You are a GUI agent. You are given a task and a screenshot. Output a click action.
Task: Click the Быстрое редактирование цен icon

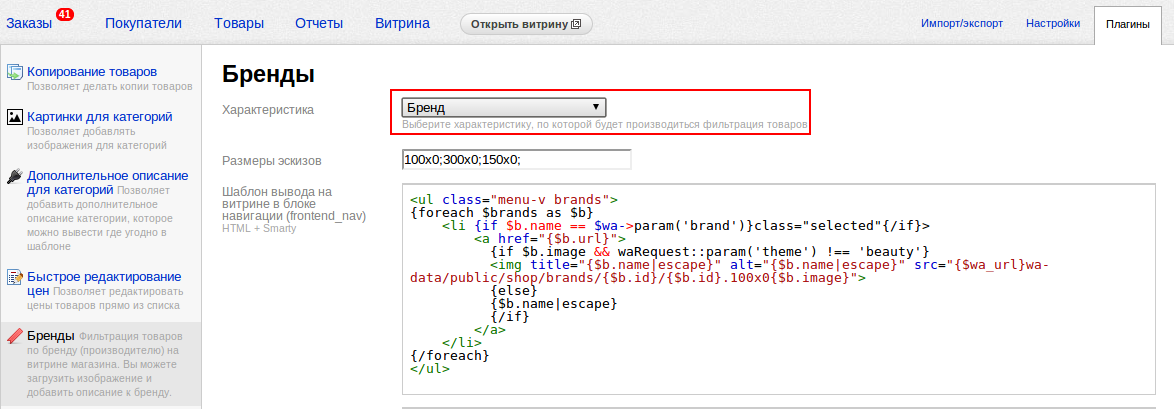15,277
